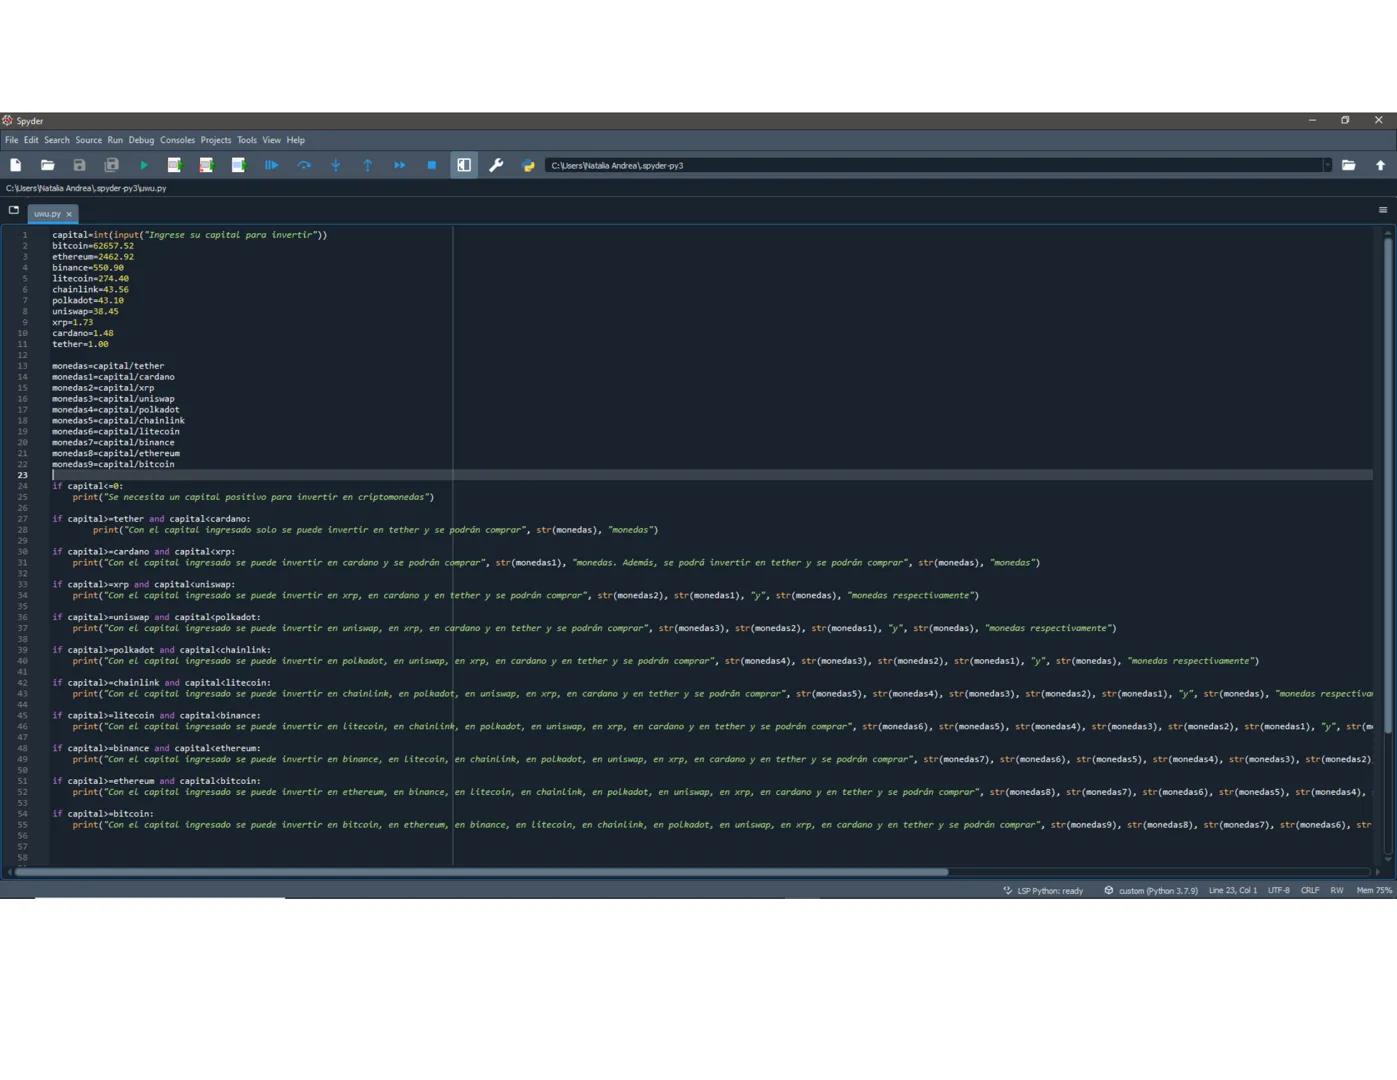The height and width of the screenshot is (1080, 1397).
Task: Open the browse tabs dropdown
Action: point(13,210)
